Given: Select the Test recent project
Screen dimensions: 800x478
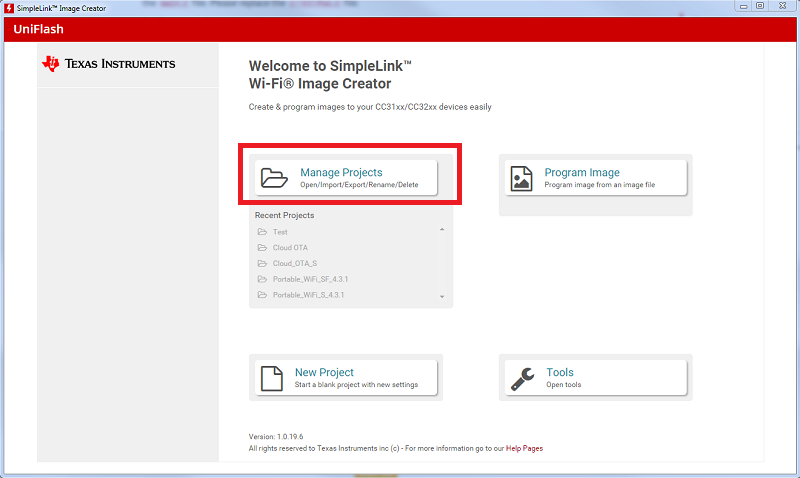Looking at the screenshot, I should point(280,232).
